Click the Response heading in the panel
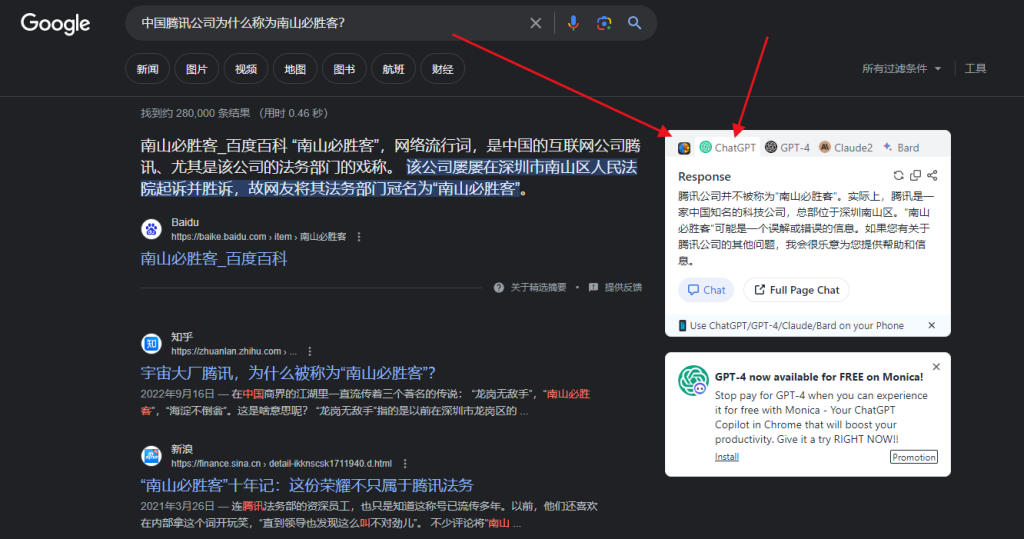 click(x=704, y=176)
